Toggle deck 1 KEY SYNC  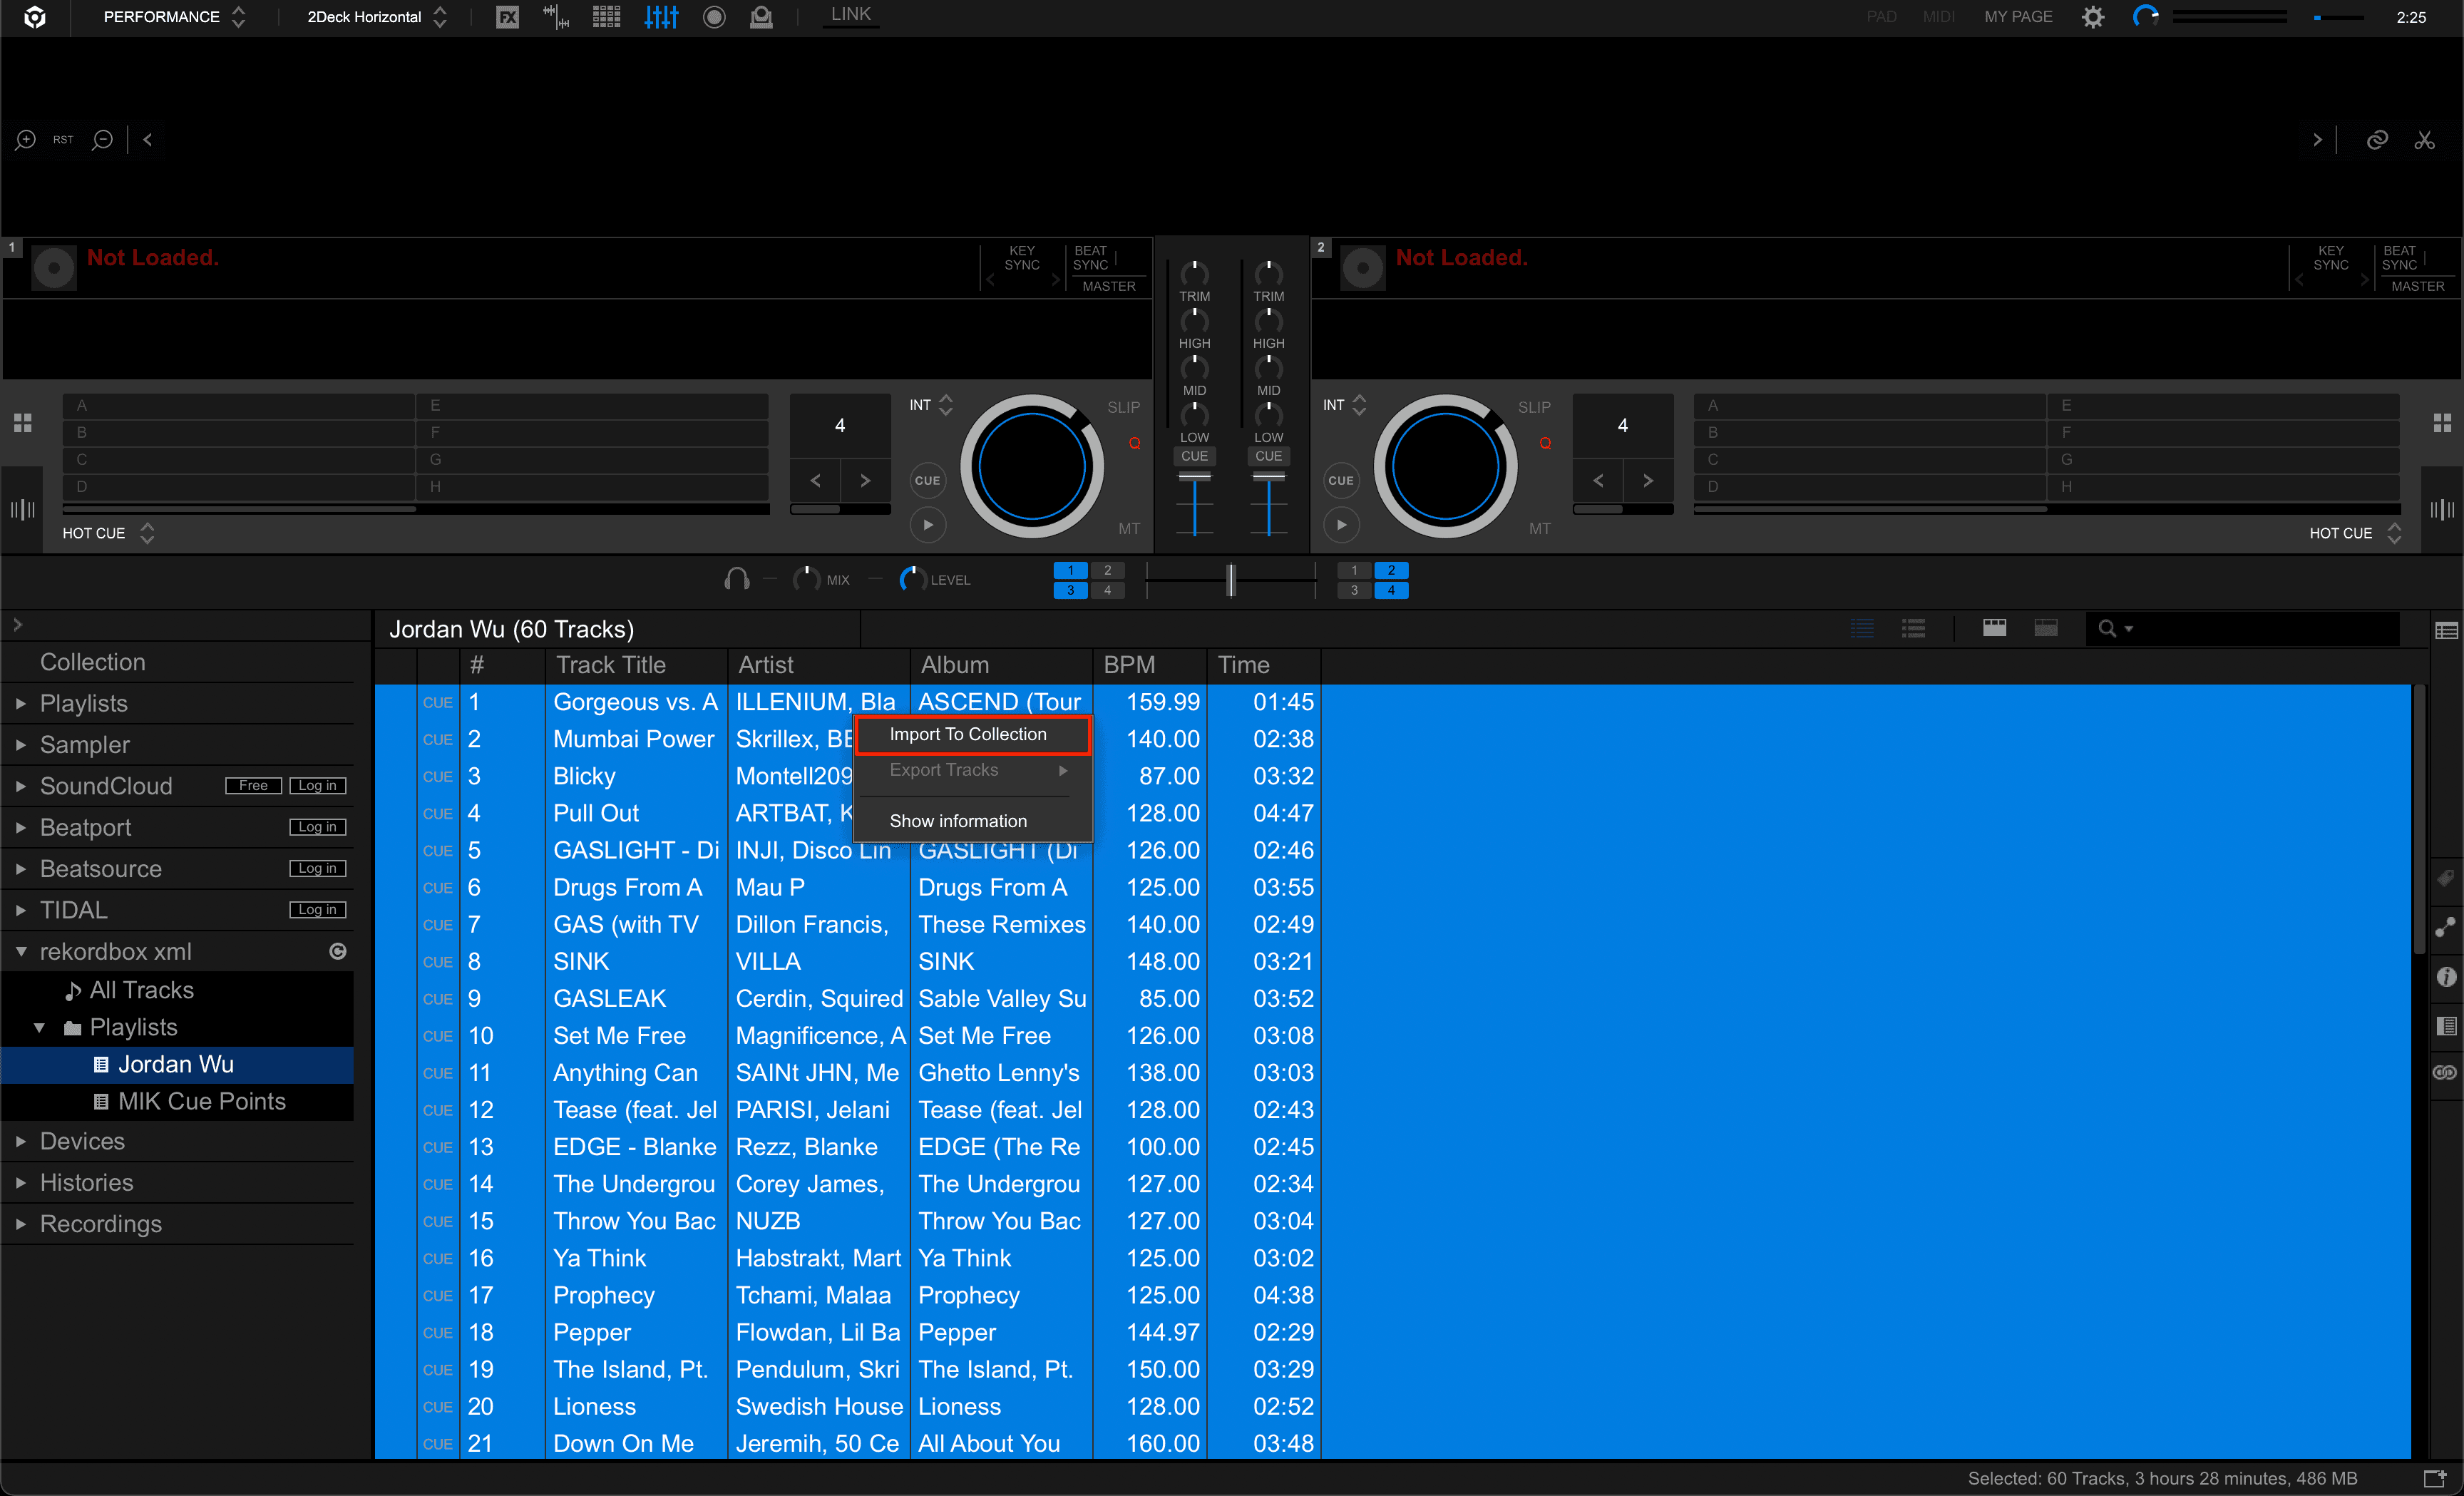(1022, 258)
